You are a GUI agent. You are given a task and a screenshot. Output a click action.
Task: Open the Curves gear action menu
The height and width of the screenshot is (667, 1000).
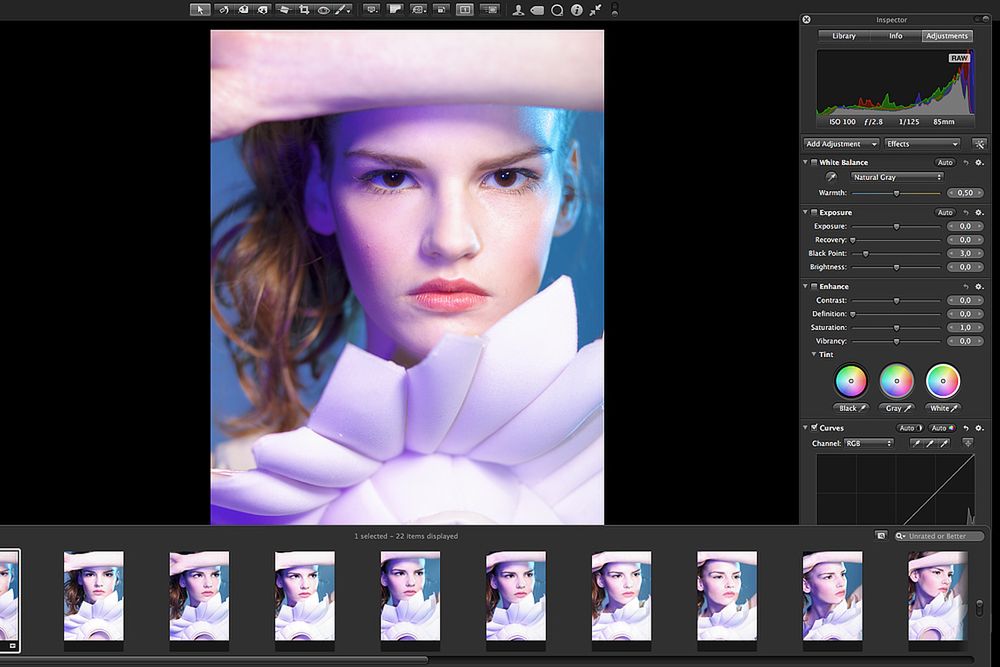click(980, 428)
